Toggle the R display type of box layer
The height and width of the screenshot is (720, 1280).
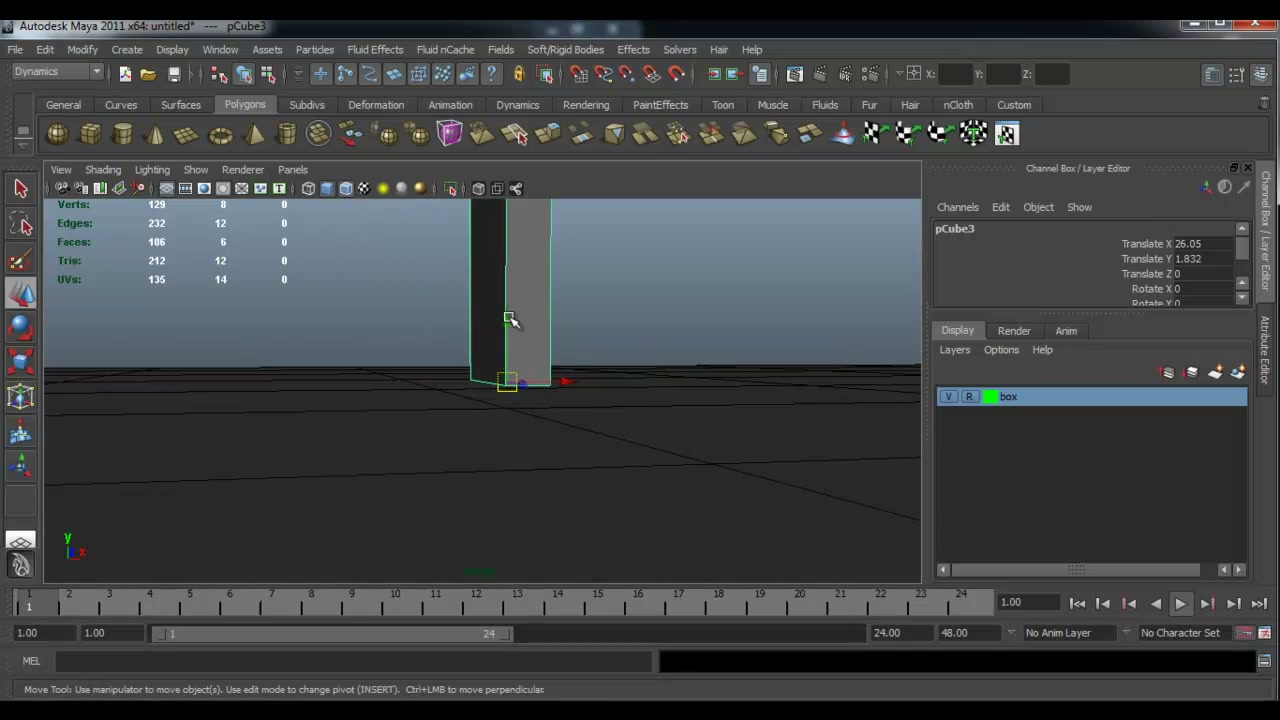click(x=969, y=397)
